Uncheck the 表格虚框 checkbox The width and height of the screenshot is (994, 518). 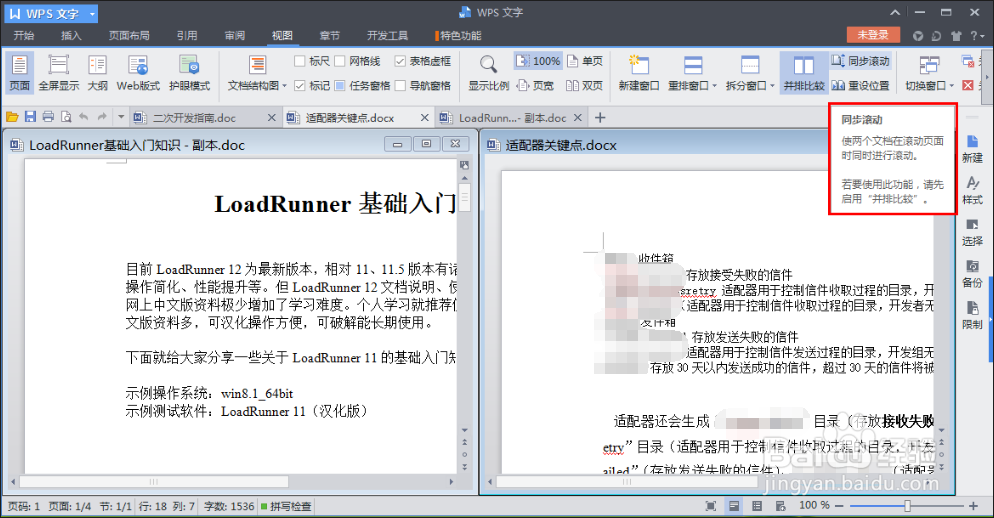click(400, 61)
